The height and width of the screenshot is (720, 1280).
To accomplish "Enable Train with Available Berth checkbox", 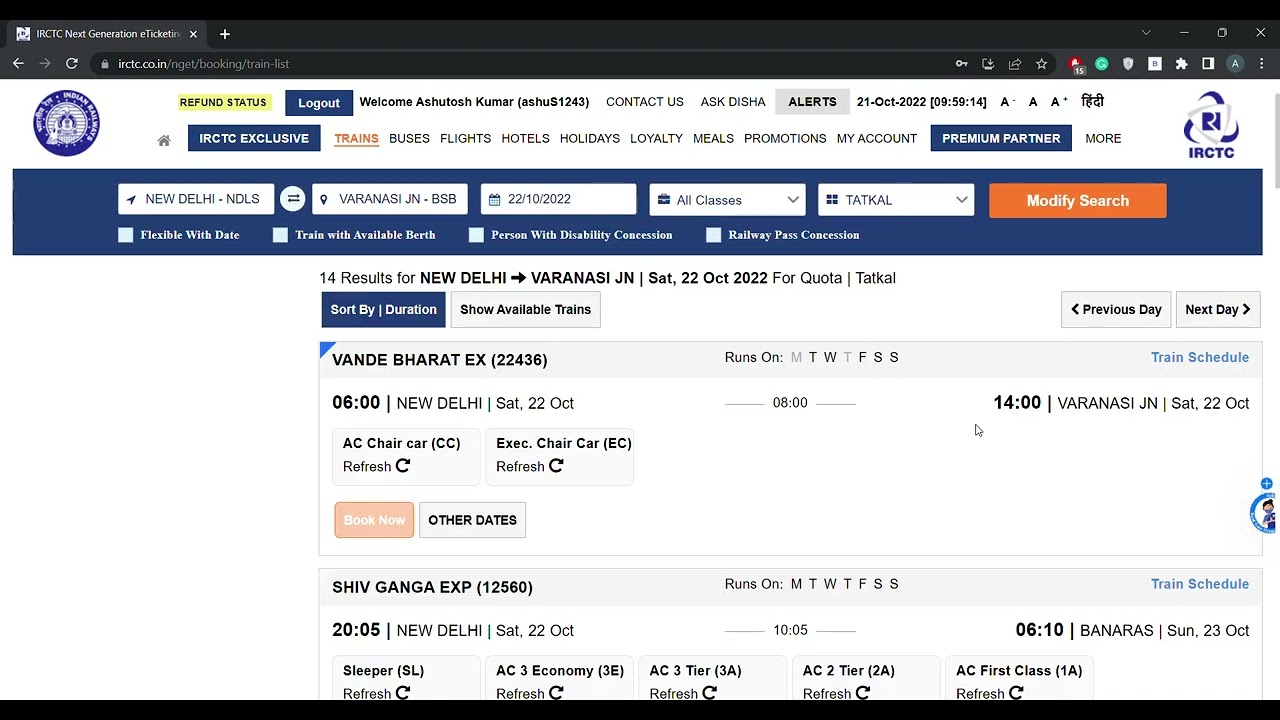I will [x=280, y=235].
